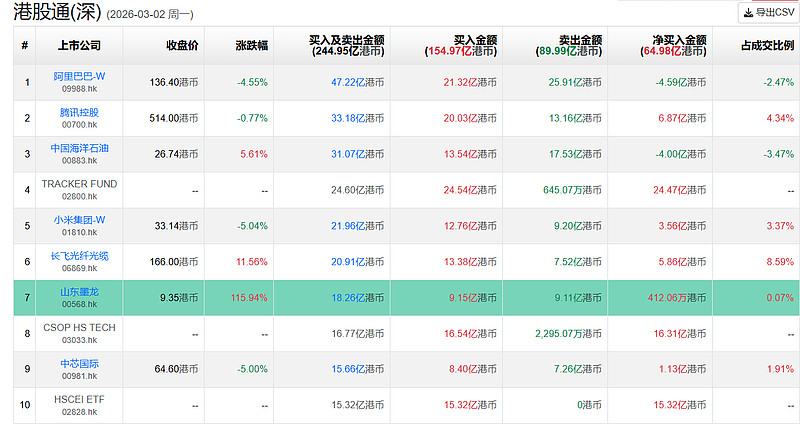This screenshot has height=425, width=800.
Task: Click buy amount 24.54亿港币
Action: coord(470,190)
